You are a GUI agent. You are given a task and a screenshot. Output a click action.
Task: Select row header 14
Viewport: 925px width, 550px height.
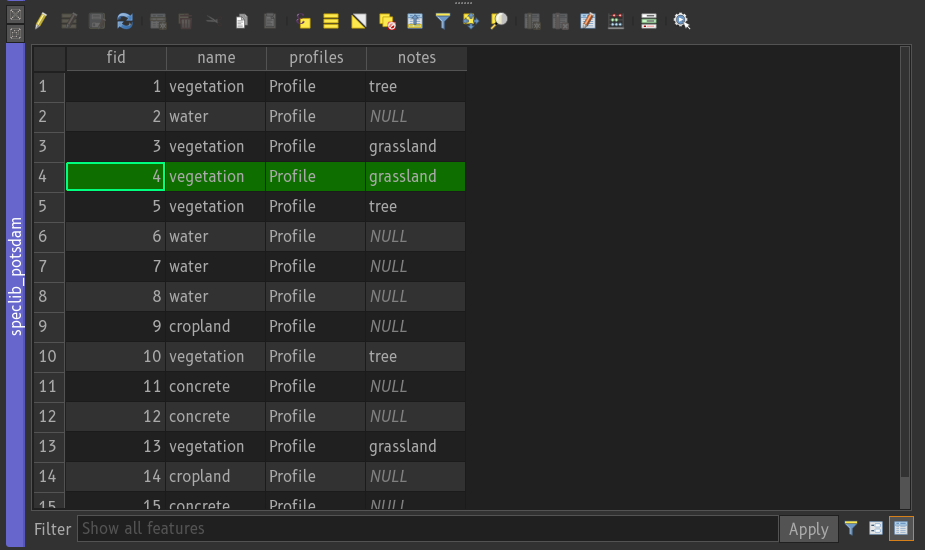(49, 476)
